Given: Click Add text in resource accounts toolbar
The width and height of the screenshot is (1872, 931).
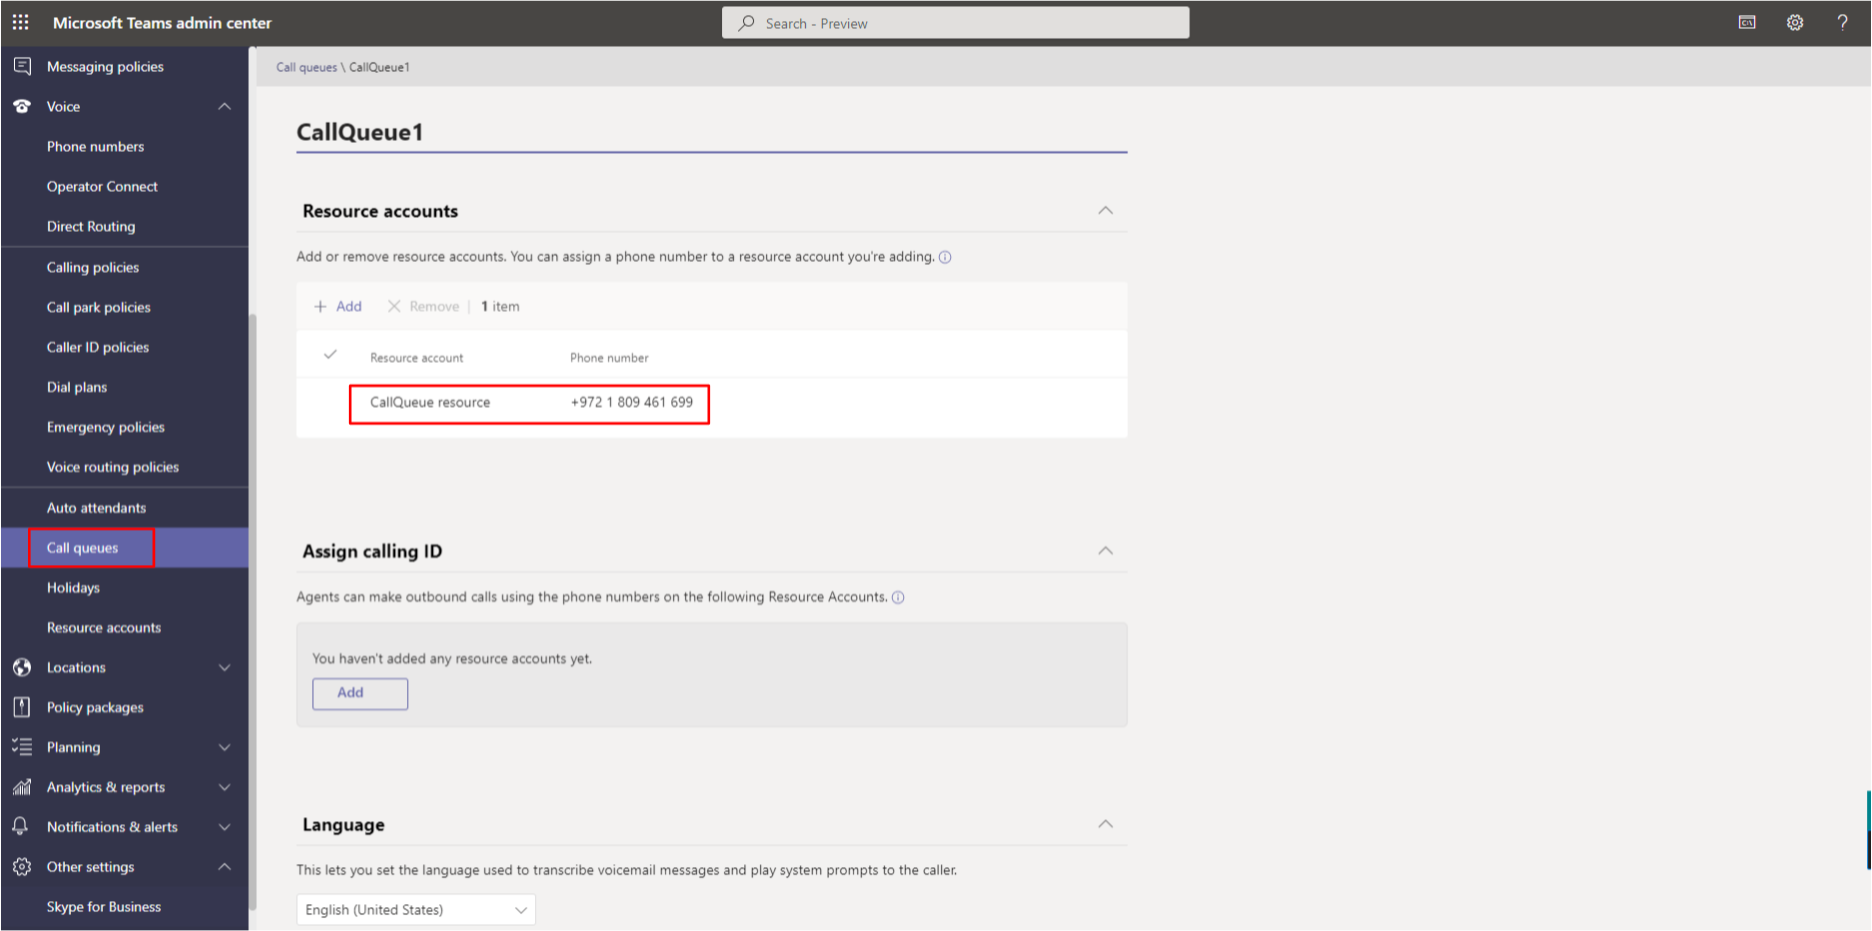Looking at the screenshot, I should click(x=349, y=306).
